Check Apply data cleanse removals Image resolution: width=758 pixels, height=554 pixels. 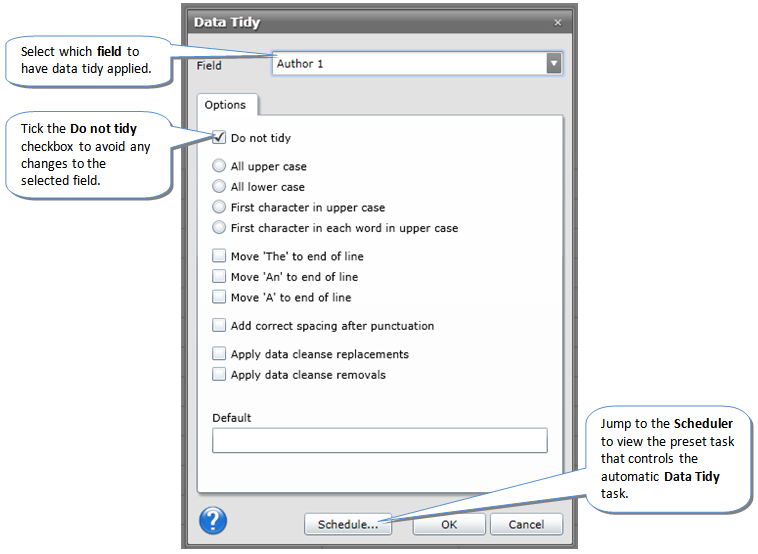point(220,375)
